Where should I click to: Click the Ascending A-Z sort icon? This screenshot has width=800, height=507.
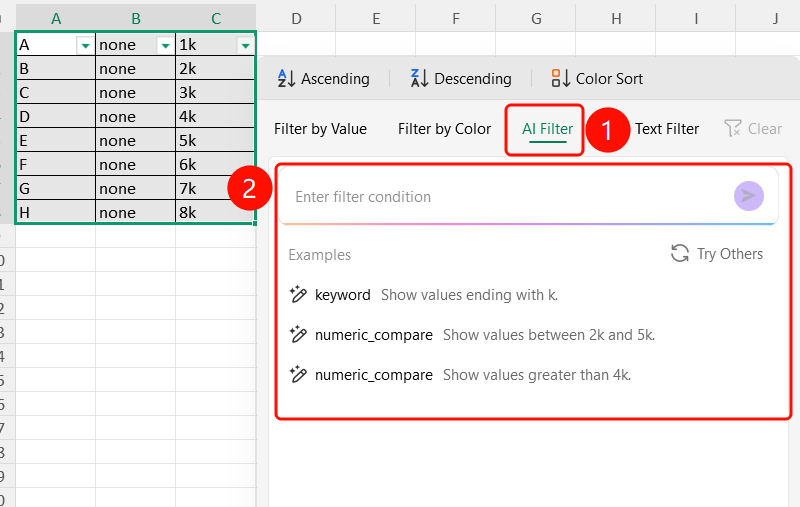coord(286,79)
